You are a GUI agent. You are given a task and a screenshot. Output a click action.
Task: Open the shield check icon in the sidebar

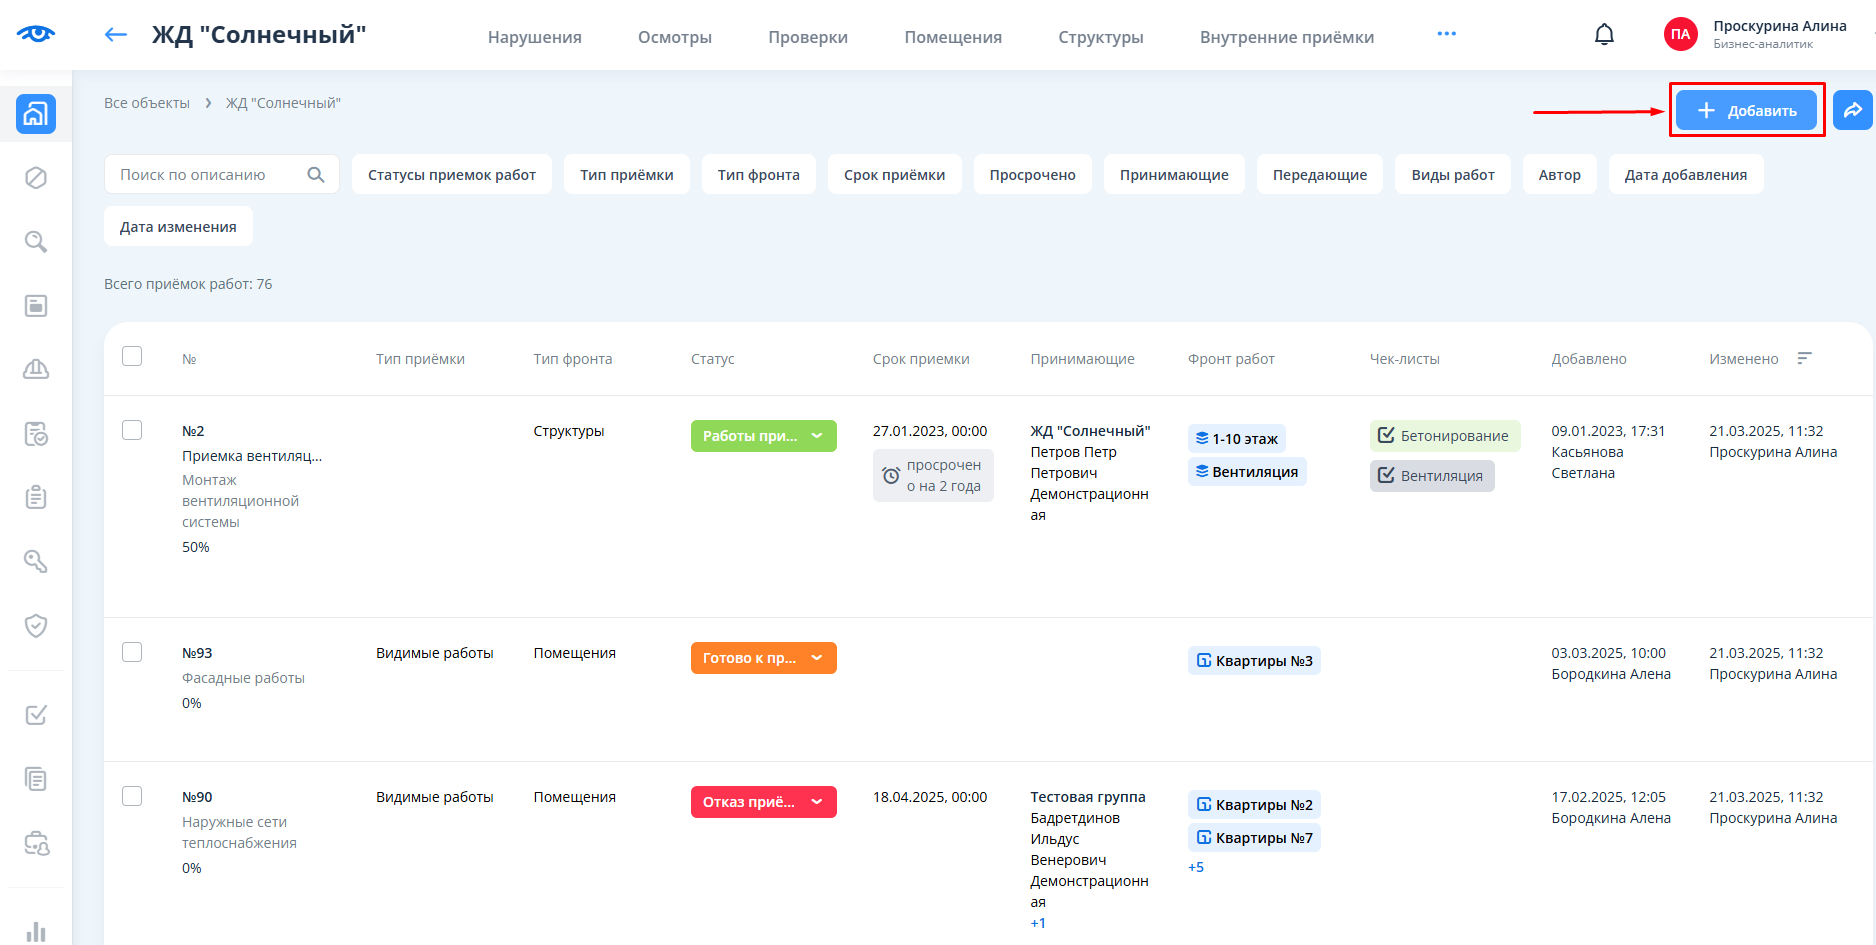tap(36, 626)
